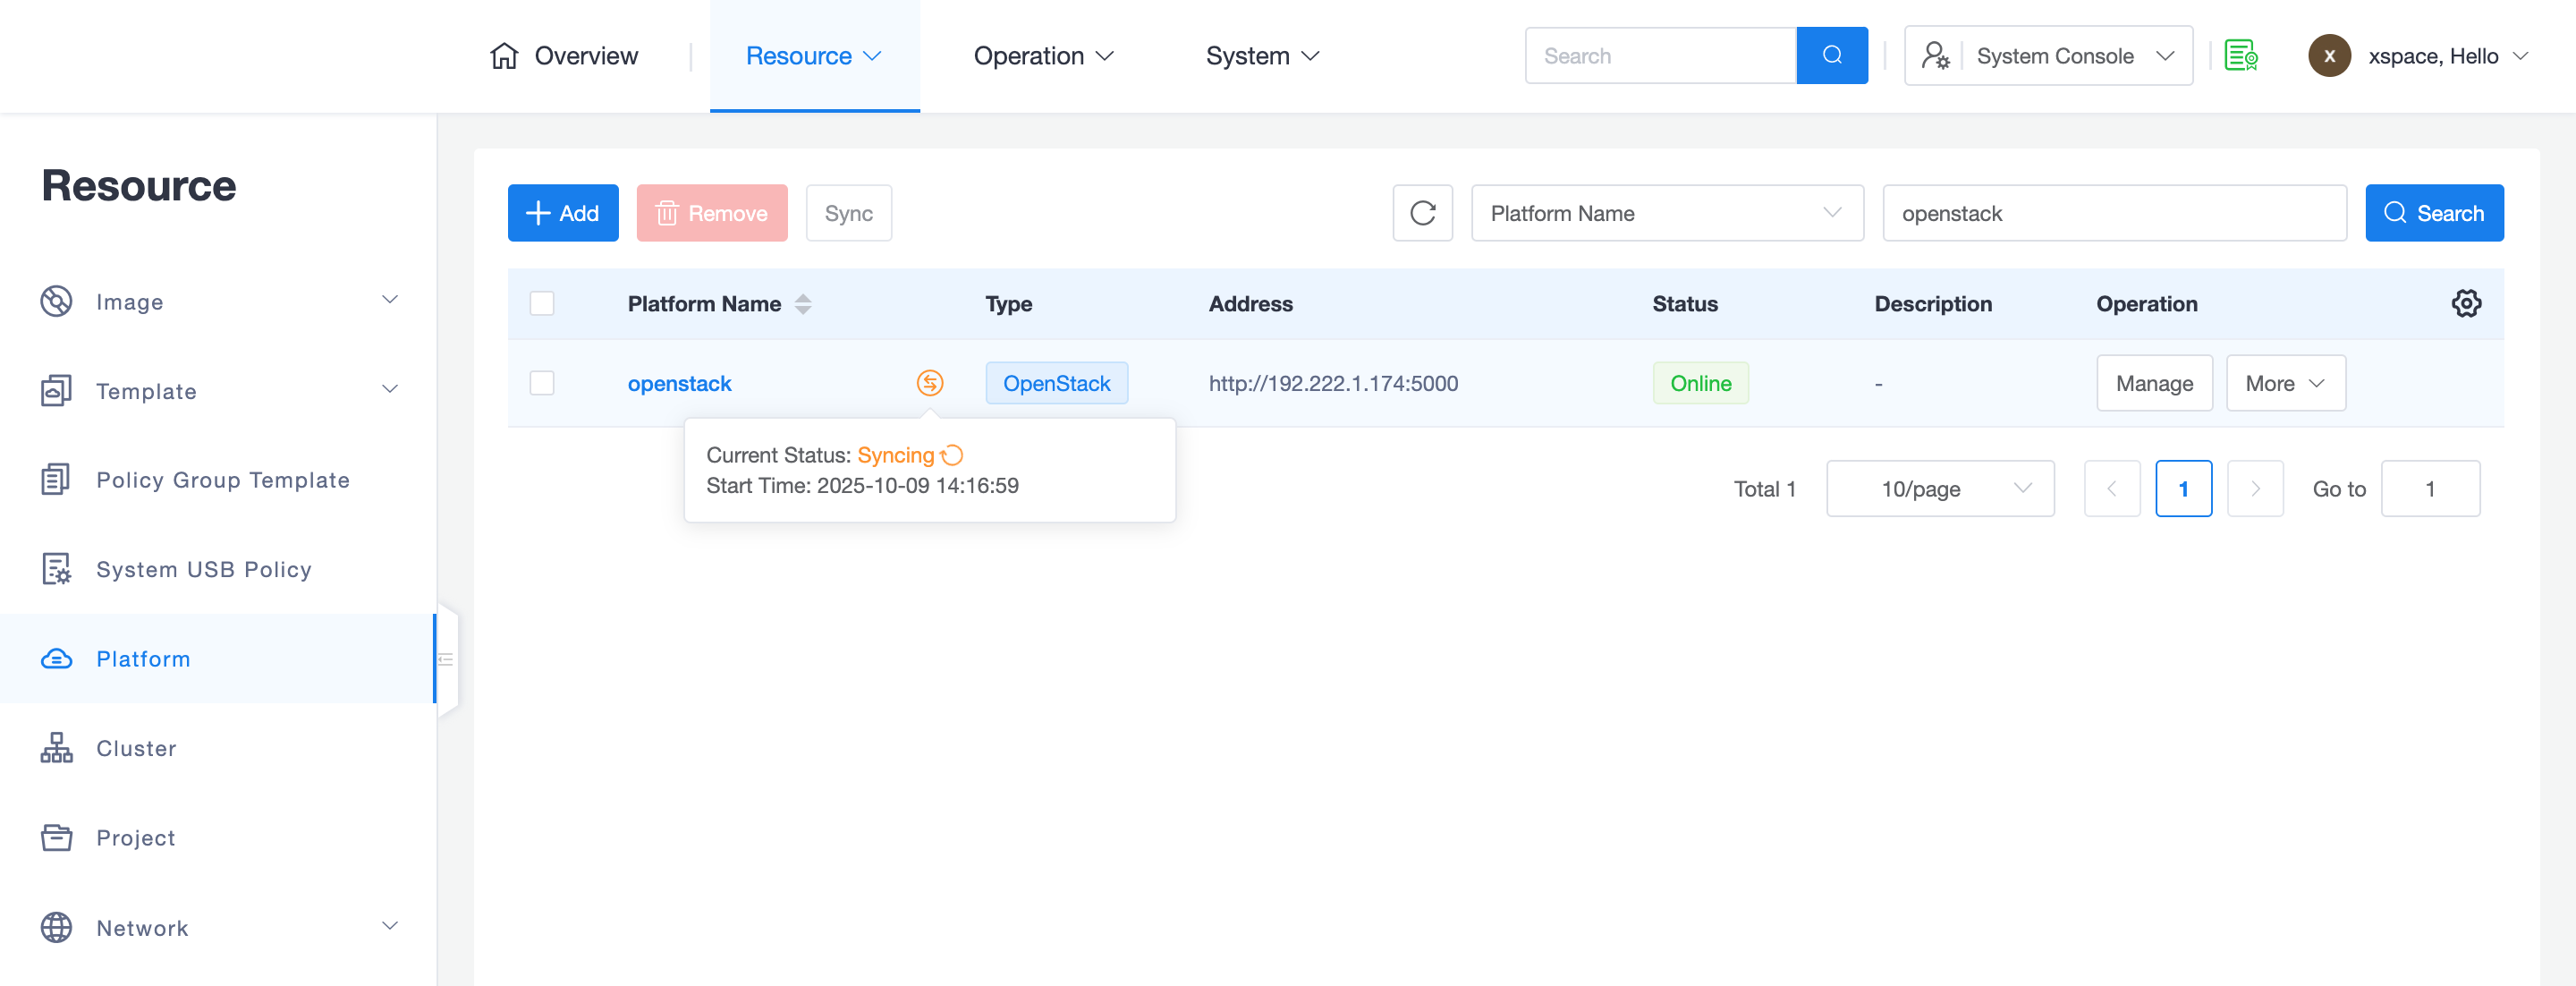Click the table column settings gear
Viewport: 2576px width, 986px height.
click(x=2465, y=304)
